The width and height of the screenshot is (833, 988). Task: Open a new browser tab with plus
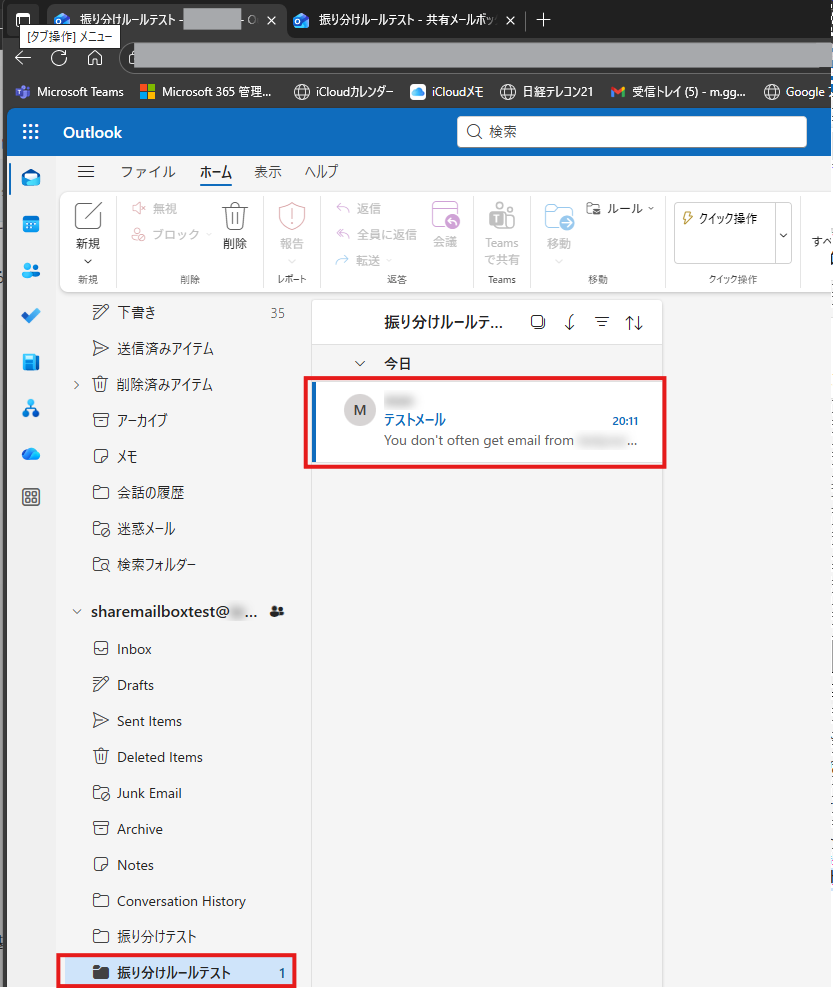click(x=543, y=20)
